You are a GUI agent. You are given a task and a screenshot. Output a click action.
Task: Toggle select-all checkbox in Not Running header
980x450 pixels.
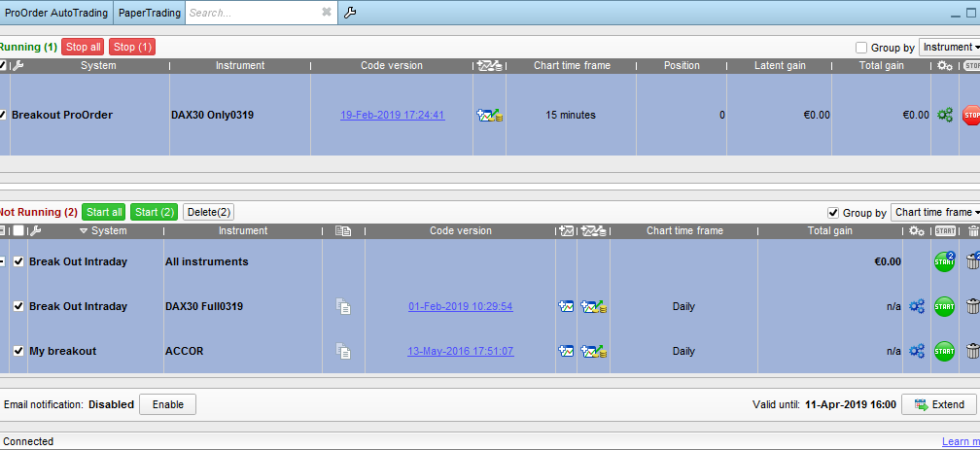tap(19, 231)
